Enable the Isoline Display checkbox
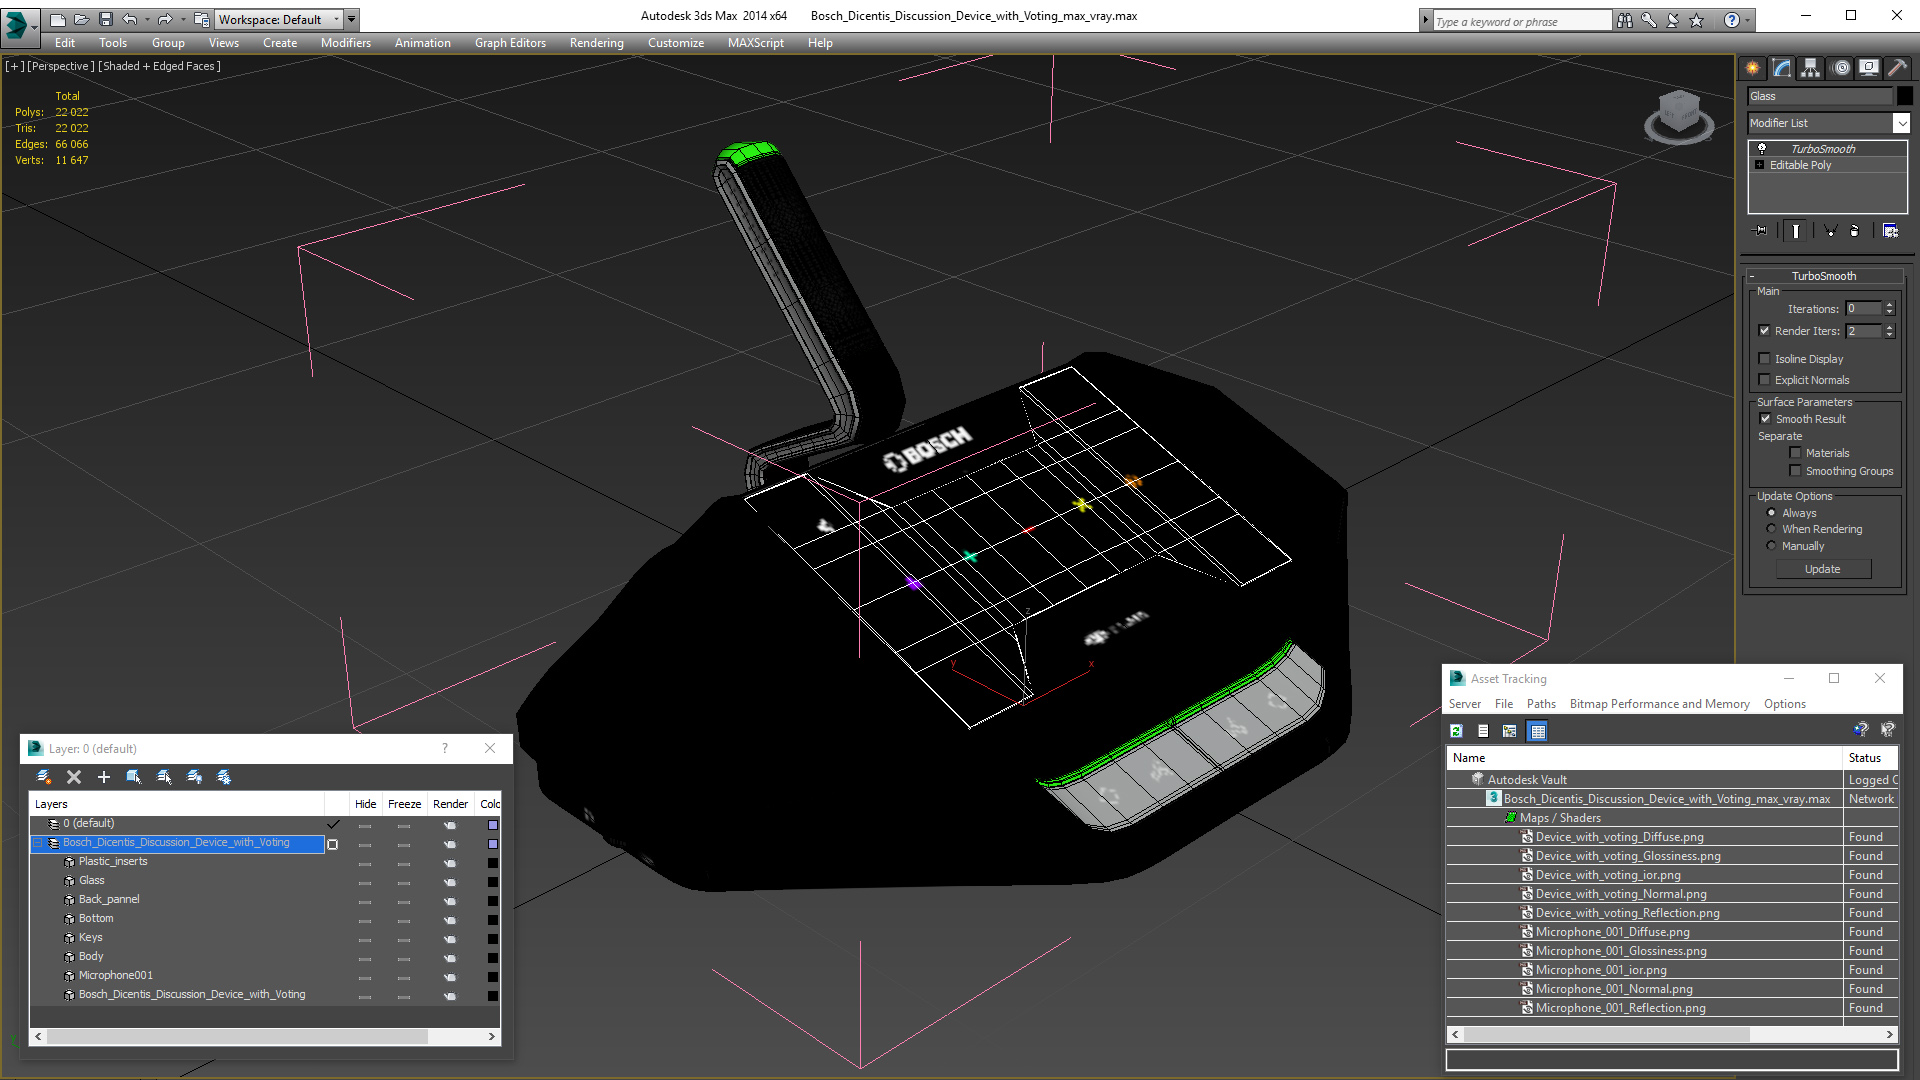The image size is (1920, 1080). pyautogui.click(x=1765, y=359)
